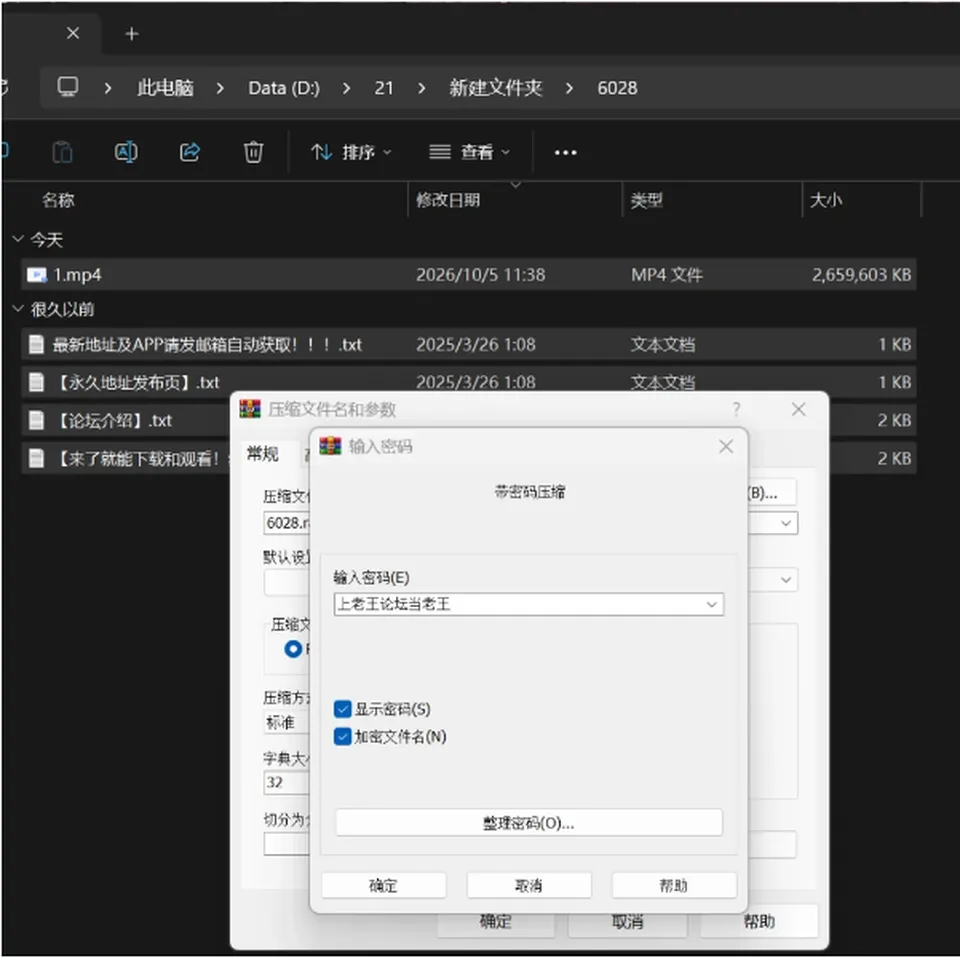Viewport: 960px width, 958px height.
Task: Click the rename icon in Explorer toolbar
Action: click(126, 152)
